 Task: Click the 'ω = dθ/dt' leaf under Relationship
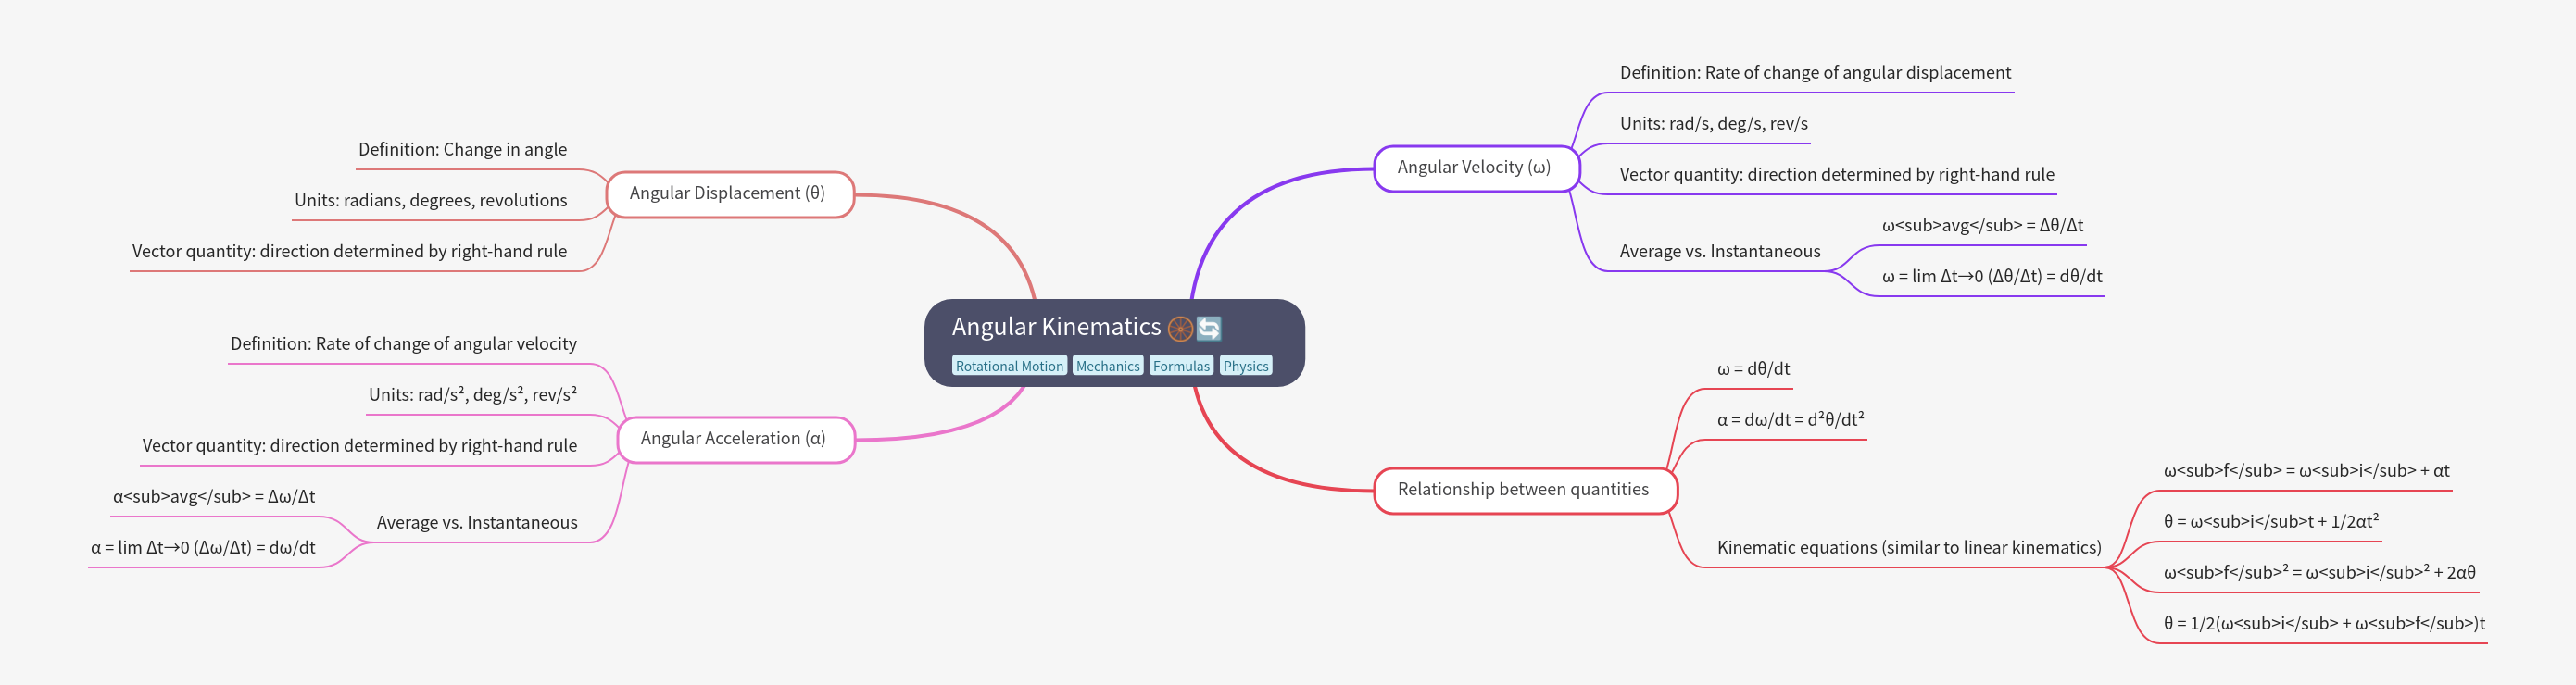pyautogui.click(x=1753, y=369)
